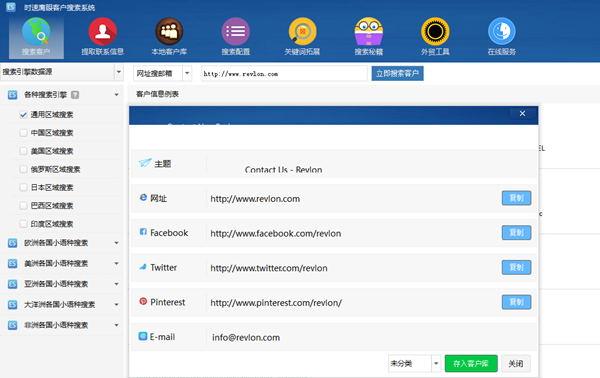
Task: Open the 搜索客户 globe icon
Action: pyautogui.click(x=36, y=31)
